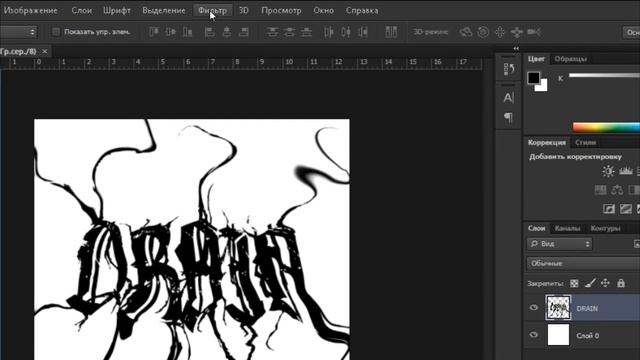This screenshot has height=360, width=640.
Task: Switch to the Контуры tab
Action: [606, 229]
